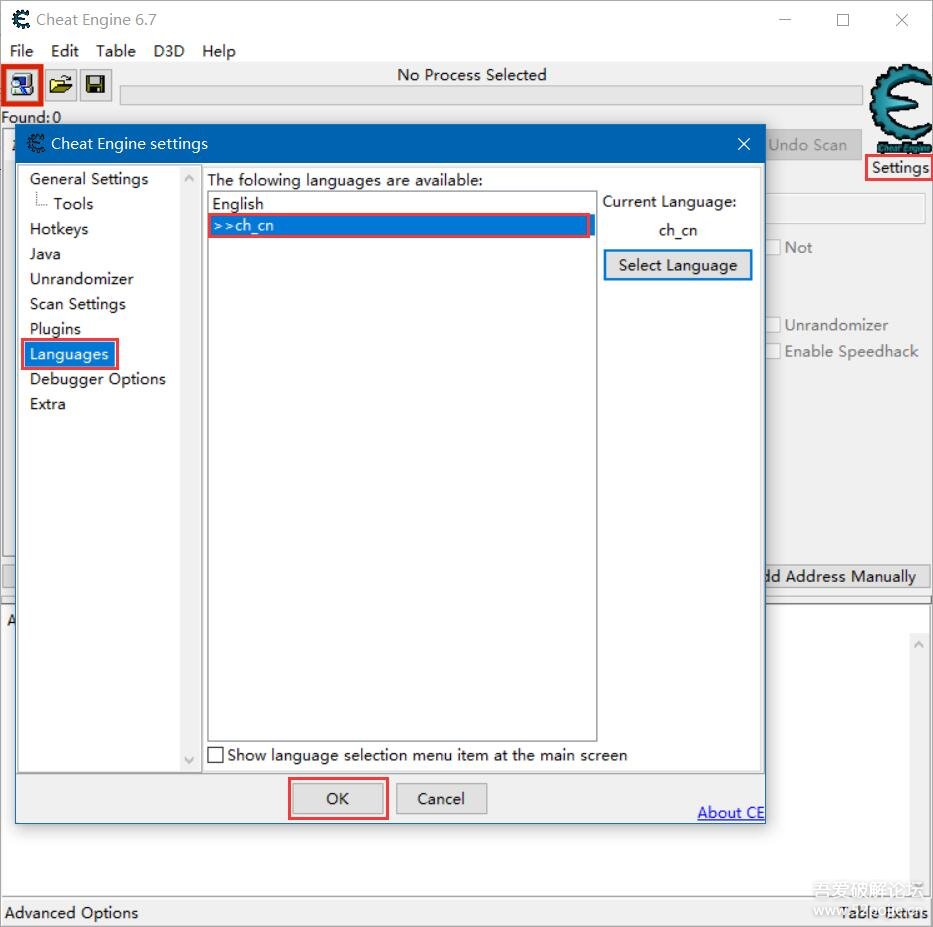
Task: Click address list scrollbar up arrow
Action: (918, 644)
